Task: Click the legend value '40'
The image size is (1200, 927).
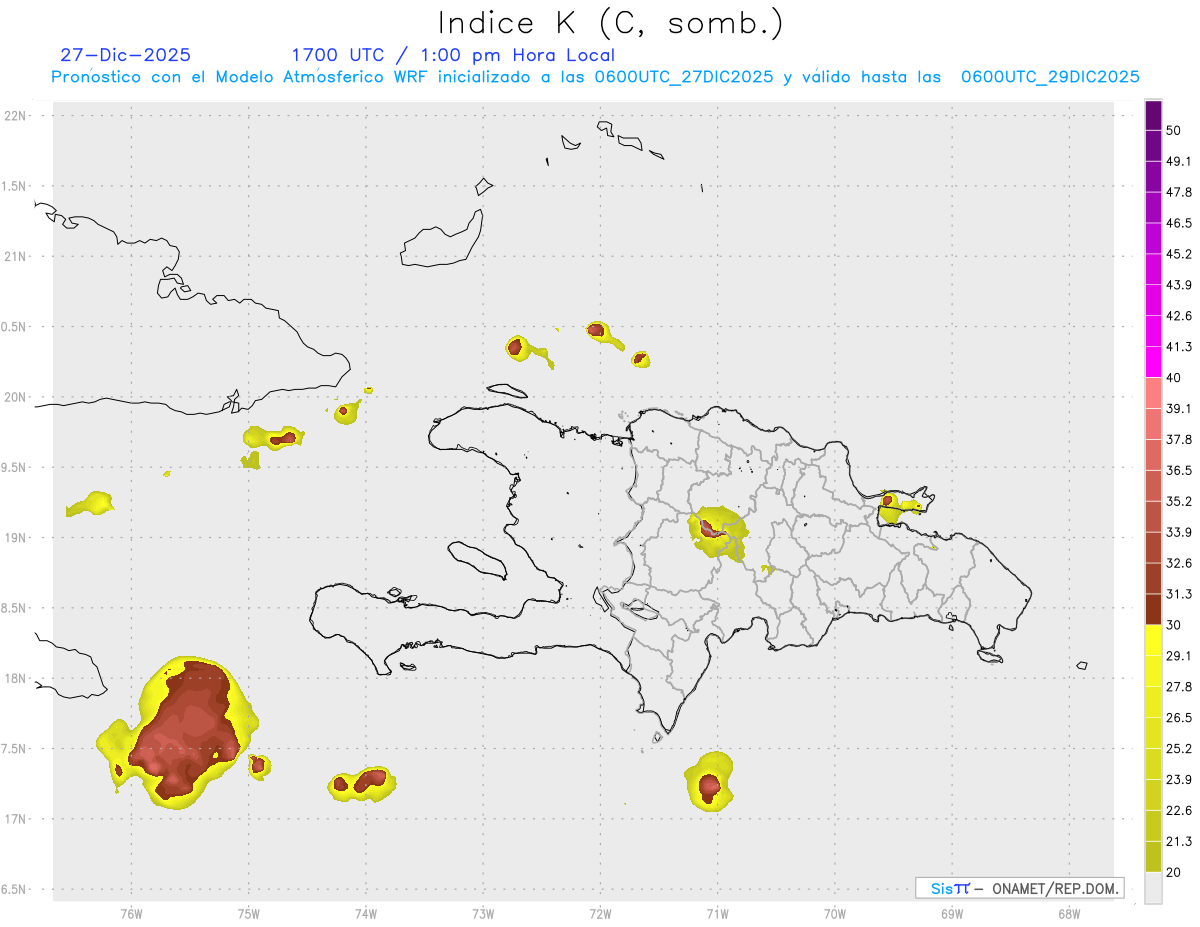Action: (x=1174, y=378)
